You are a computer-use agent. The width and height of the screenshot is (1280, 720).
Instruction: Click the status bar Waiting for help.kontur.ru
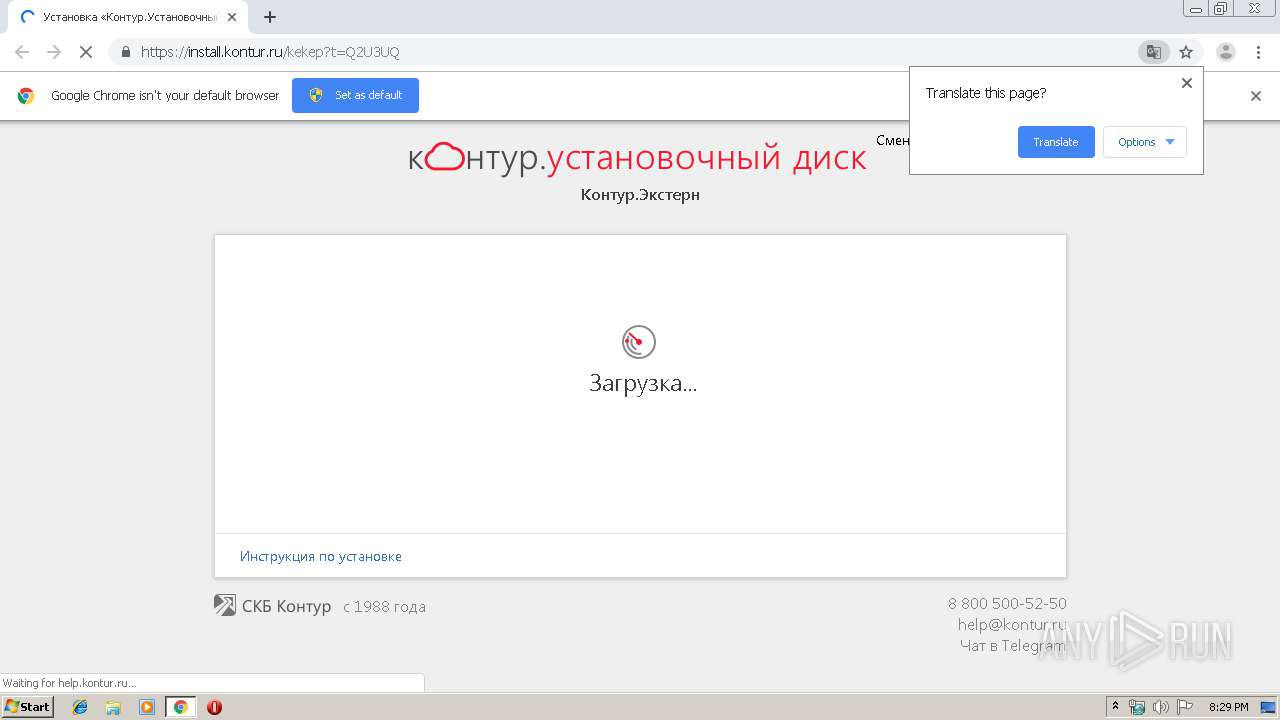coord(212,683)
